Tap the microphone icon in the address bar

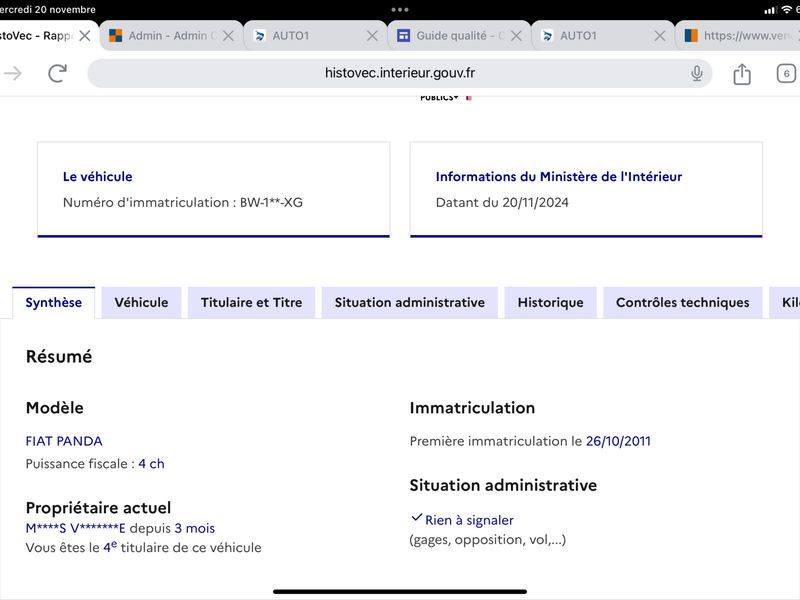(696, 73)
